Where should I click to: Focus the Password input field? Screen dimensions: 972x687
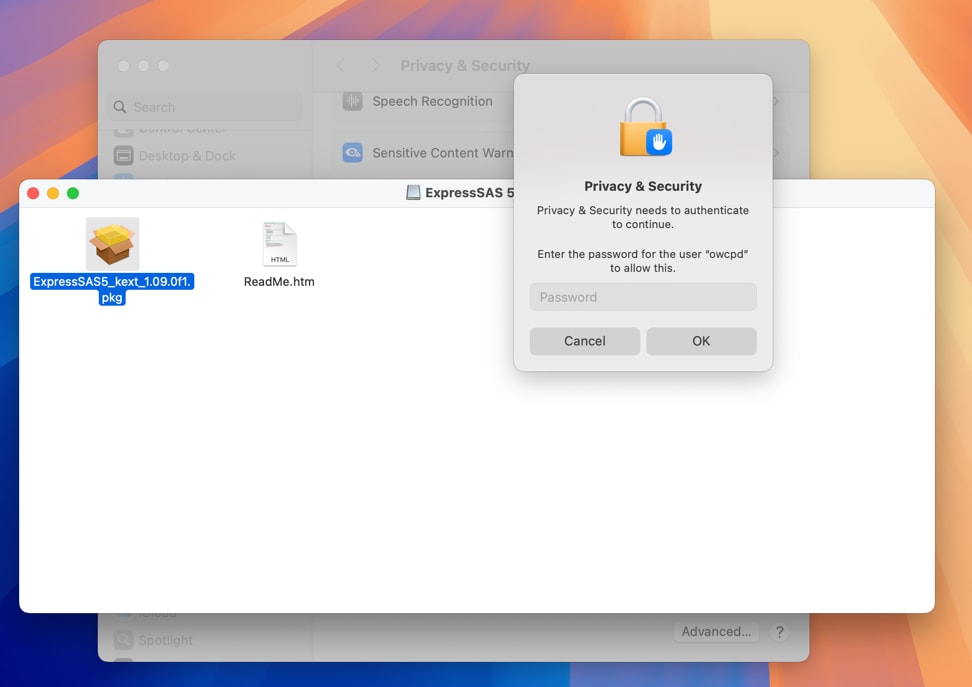643,297
